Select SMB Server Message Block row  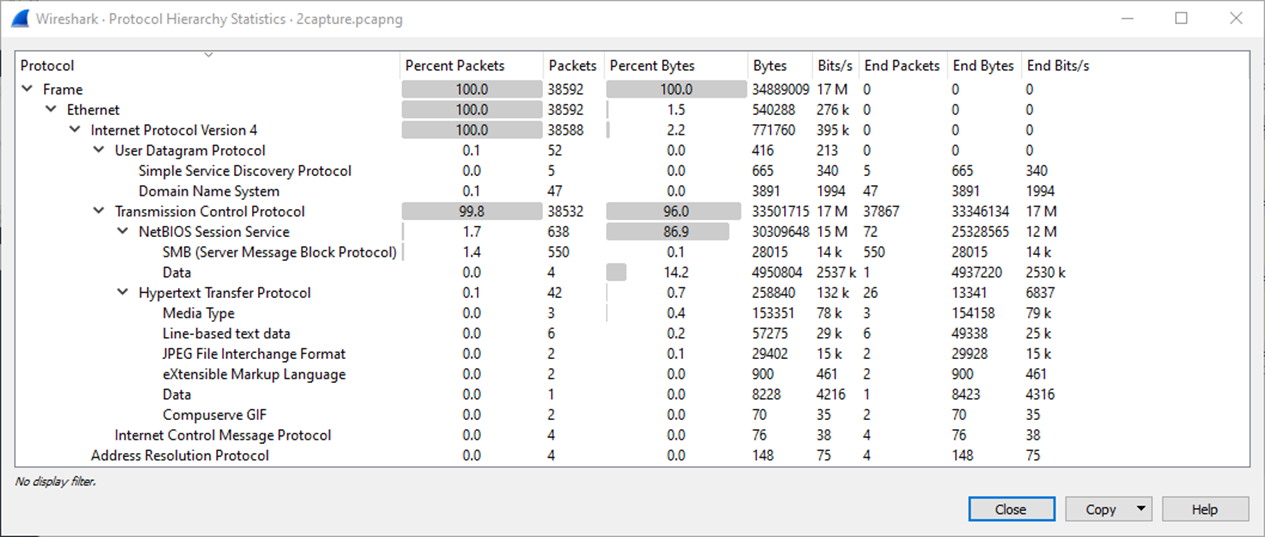[279, 252]
